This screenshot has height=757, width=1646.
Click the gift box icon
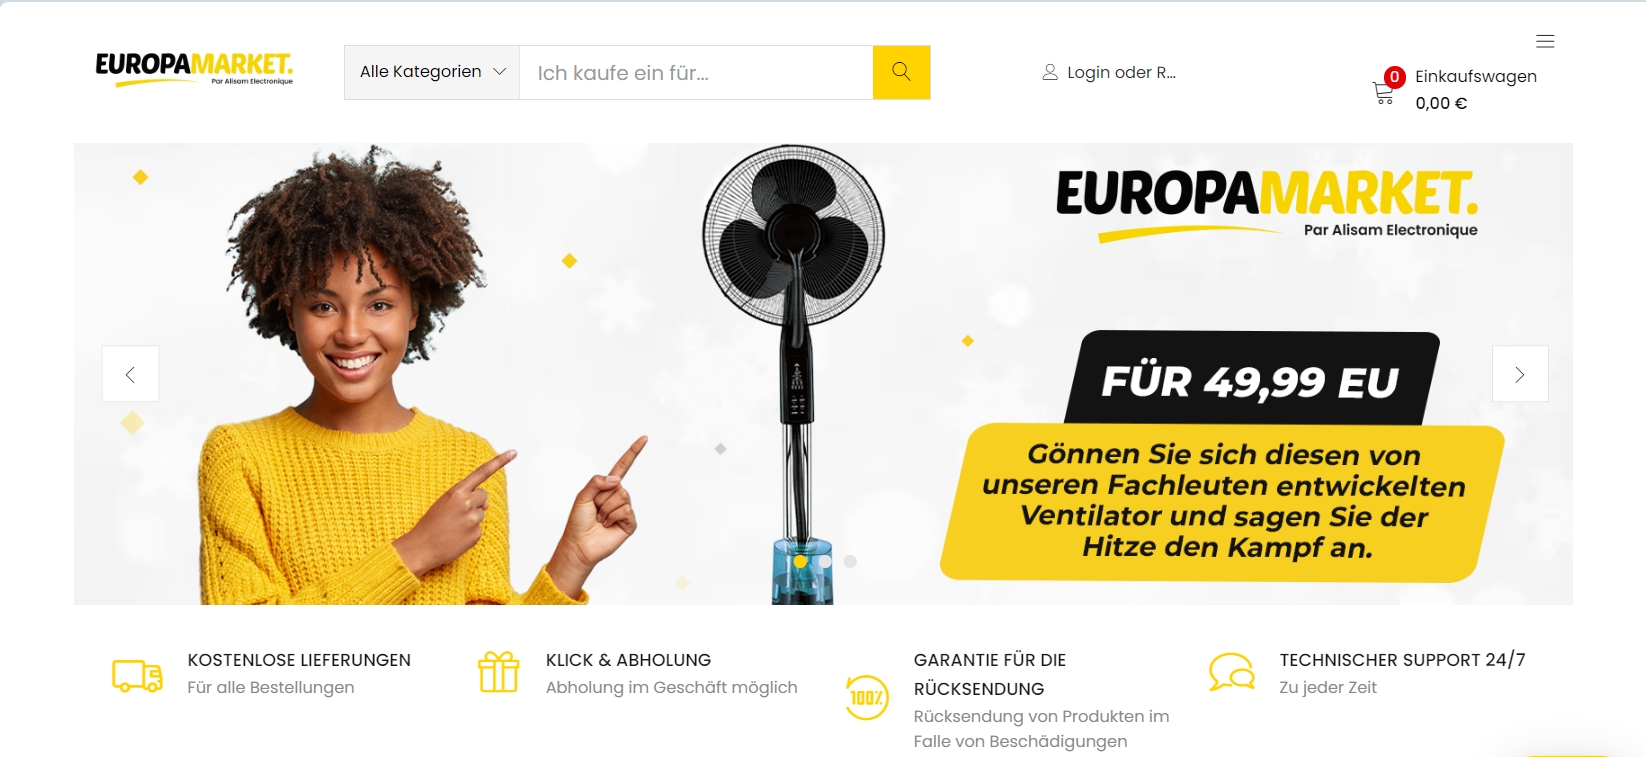498,672
